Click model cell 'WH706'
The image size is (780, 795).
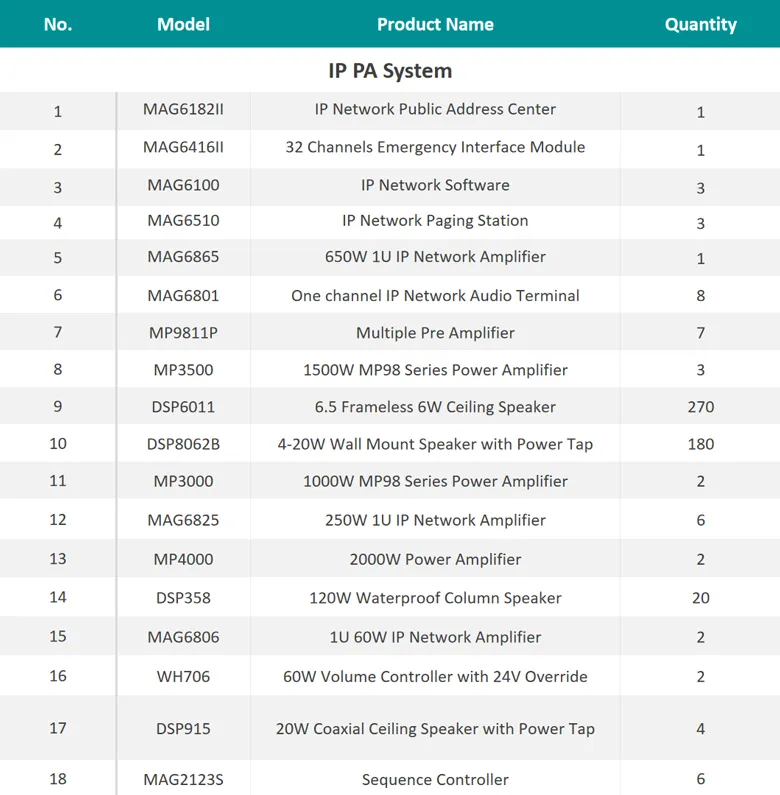click(183, 676)
